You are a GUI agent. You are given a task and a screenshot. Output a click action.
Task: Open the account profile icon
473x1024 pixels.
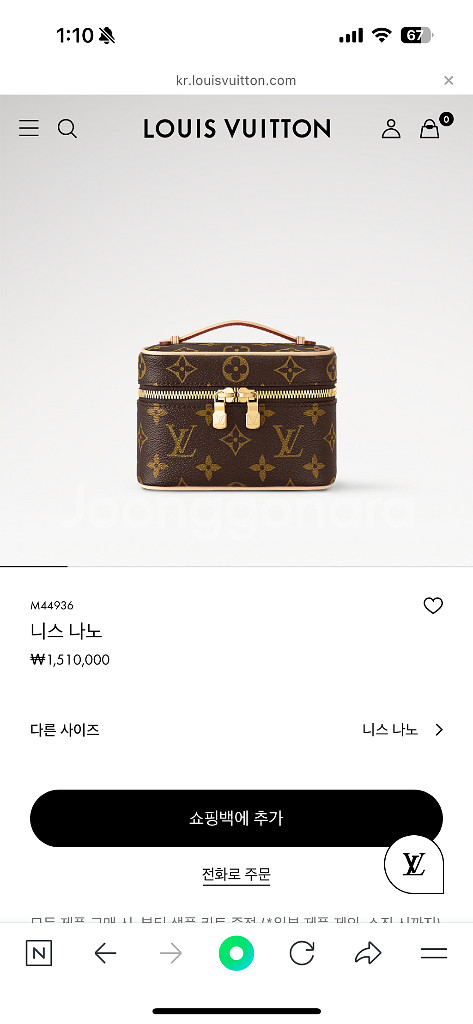[391, 128]
